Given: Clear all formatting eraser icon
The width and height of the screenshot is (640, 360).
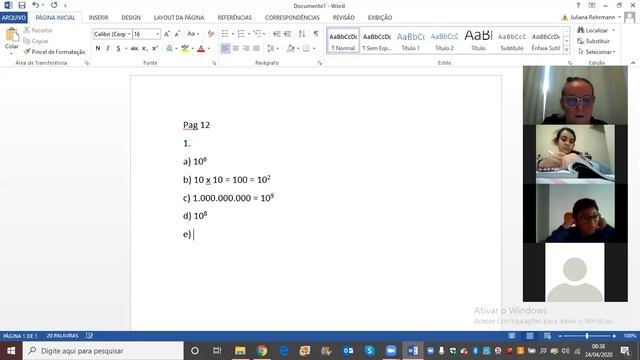Looking at the screenshot, I should [x=211, y=34].
